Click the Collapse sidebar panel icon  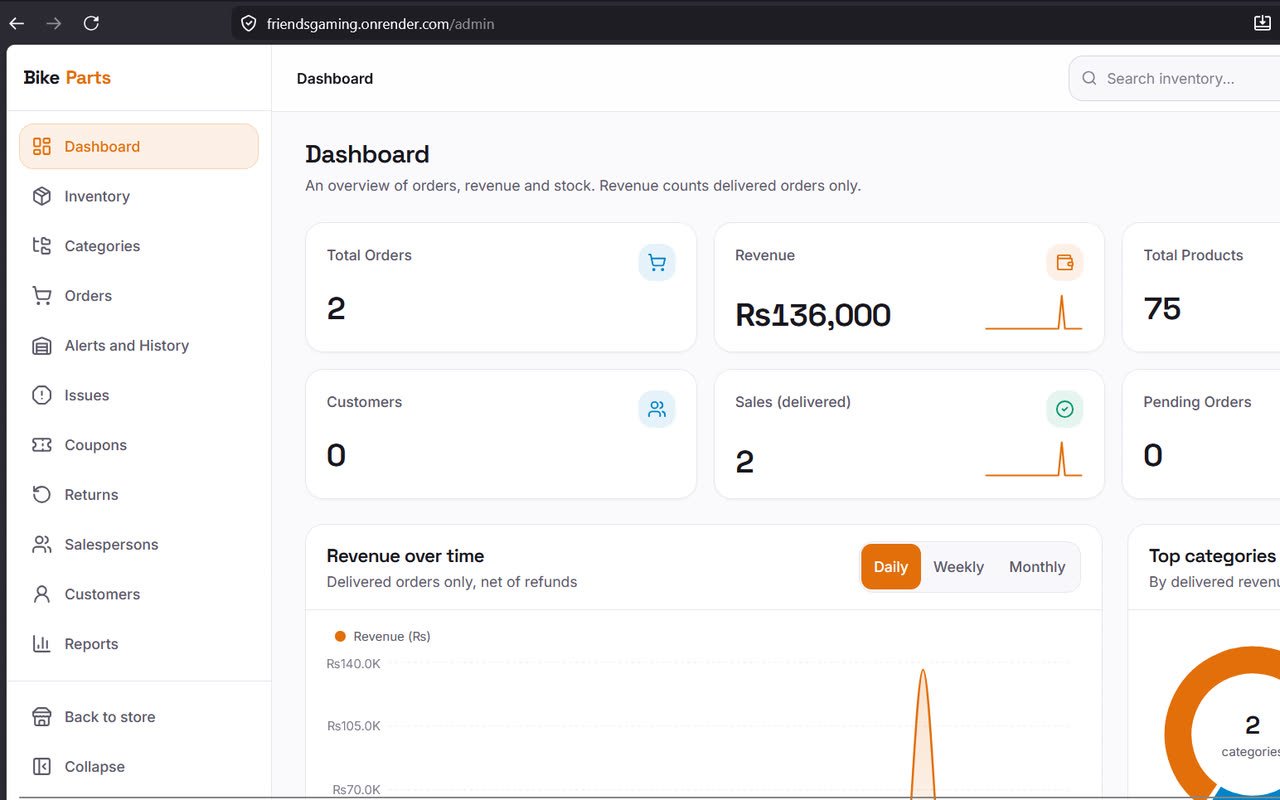(42, 767)
